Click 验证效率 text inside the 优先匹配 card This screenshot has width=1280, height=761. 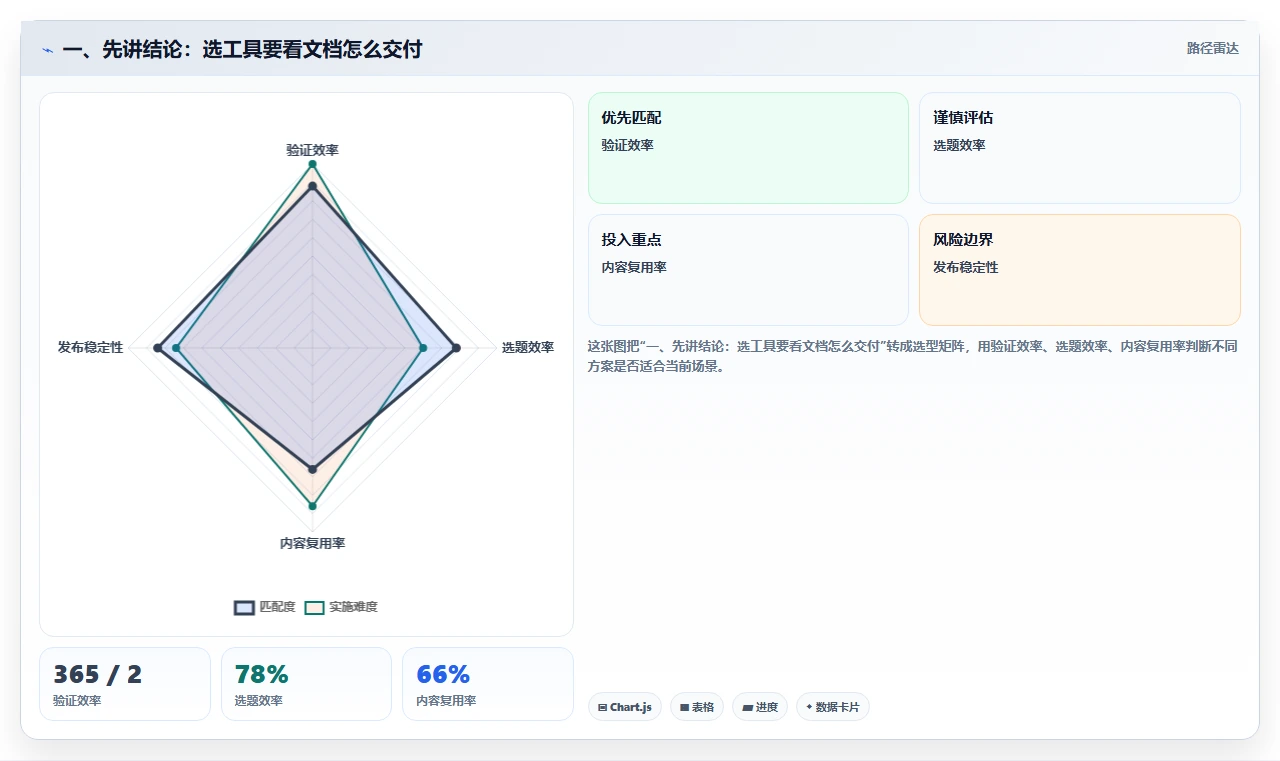pyautogui.click(x=627, y=146)
